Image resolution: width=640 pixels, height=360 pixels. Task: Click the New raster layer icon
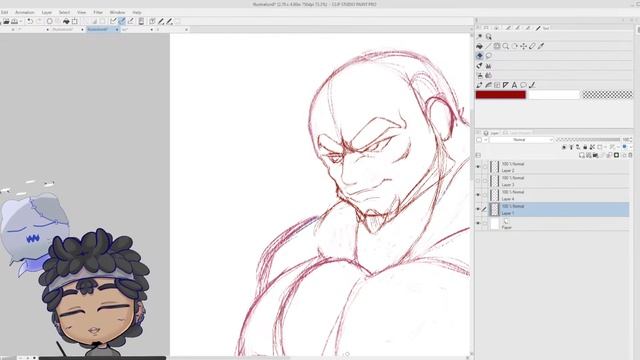(582, 155)
